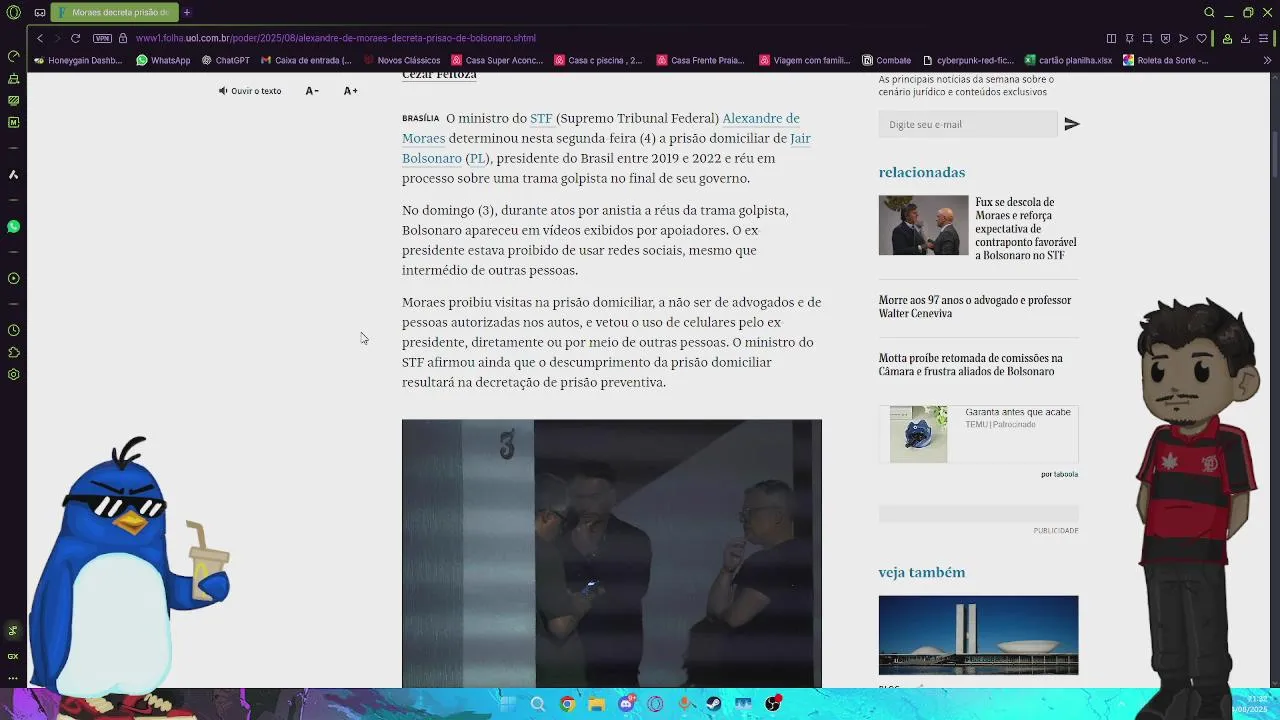The image size is (1280, 720).
Task: Switch to the Moraes decreta prisão tab
Action: (x=114, y=12)
